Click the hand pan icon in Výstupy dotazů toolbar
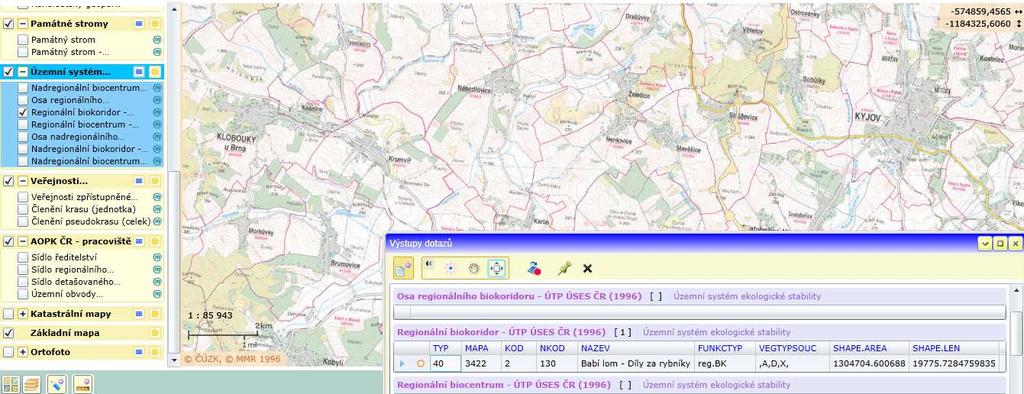Viewport: 1024px width, 394px height. pyautogui.click(x=473, y=268)
